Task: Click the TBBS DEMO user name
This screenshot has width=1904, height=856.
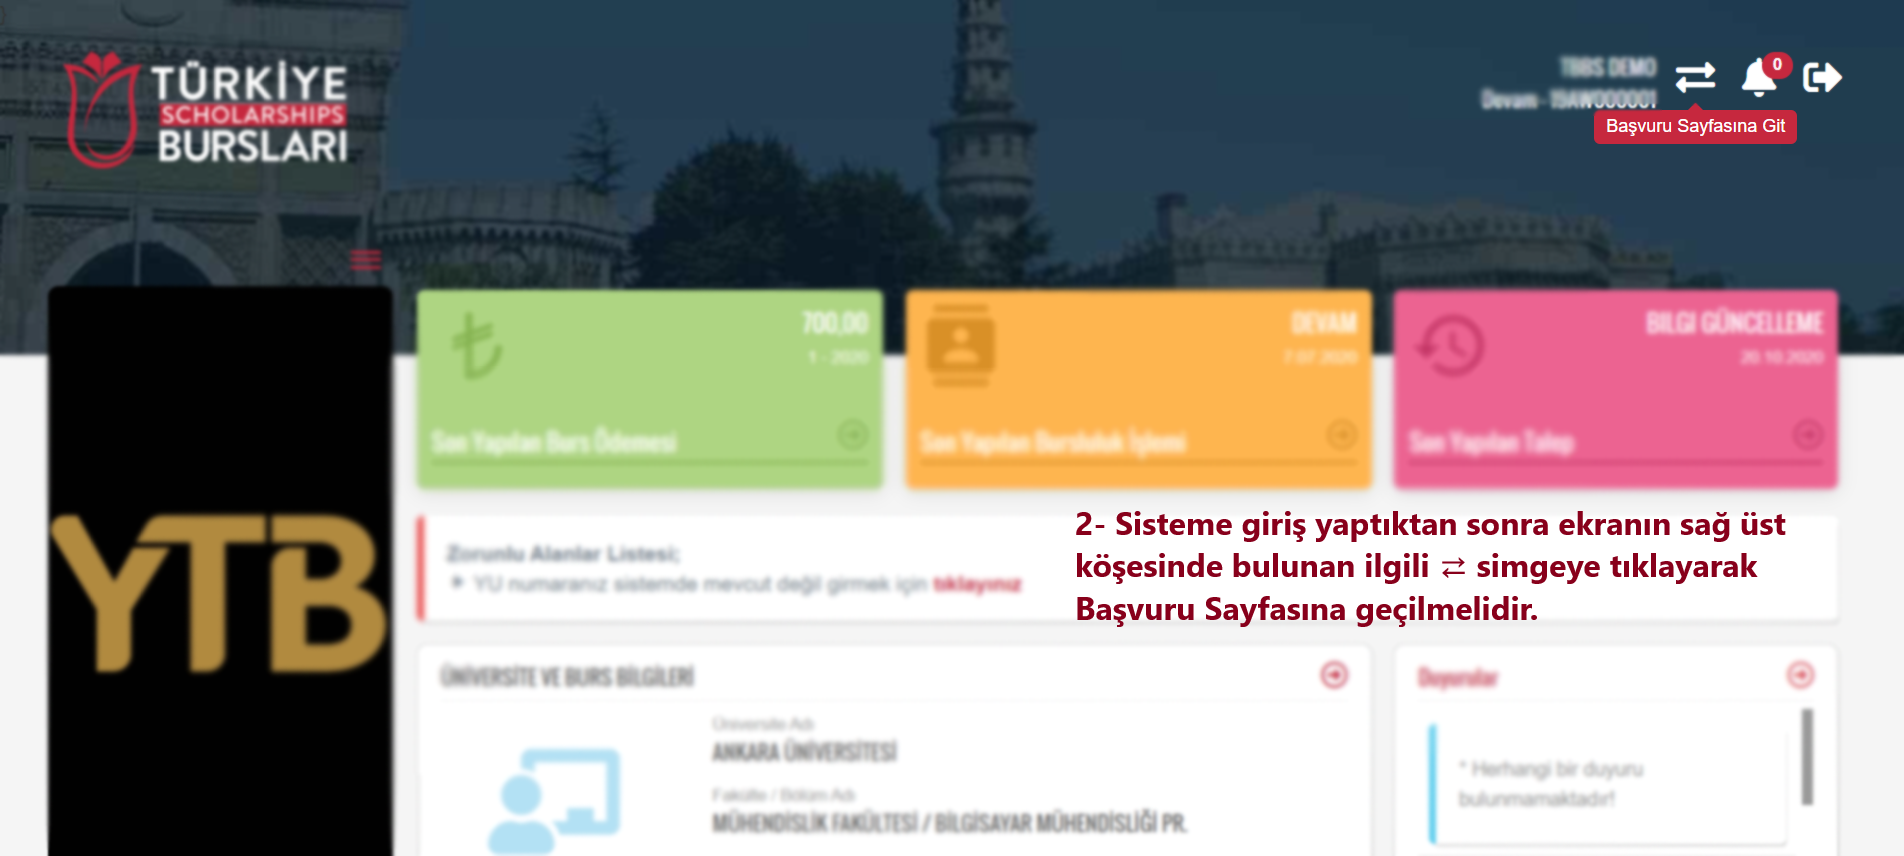Action: tap(1608, 67)
